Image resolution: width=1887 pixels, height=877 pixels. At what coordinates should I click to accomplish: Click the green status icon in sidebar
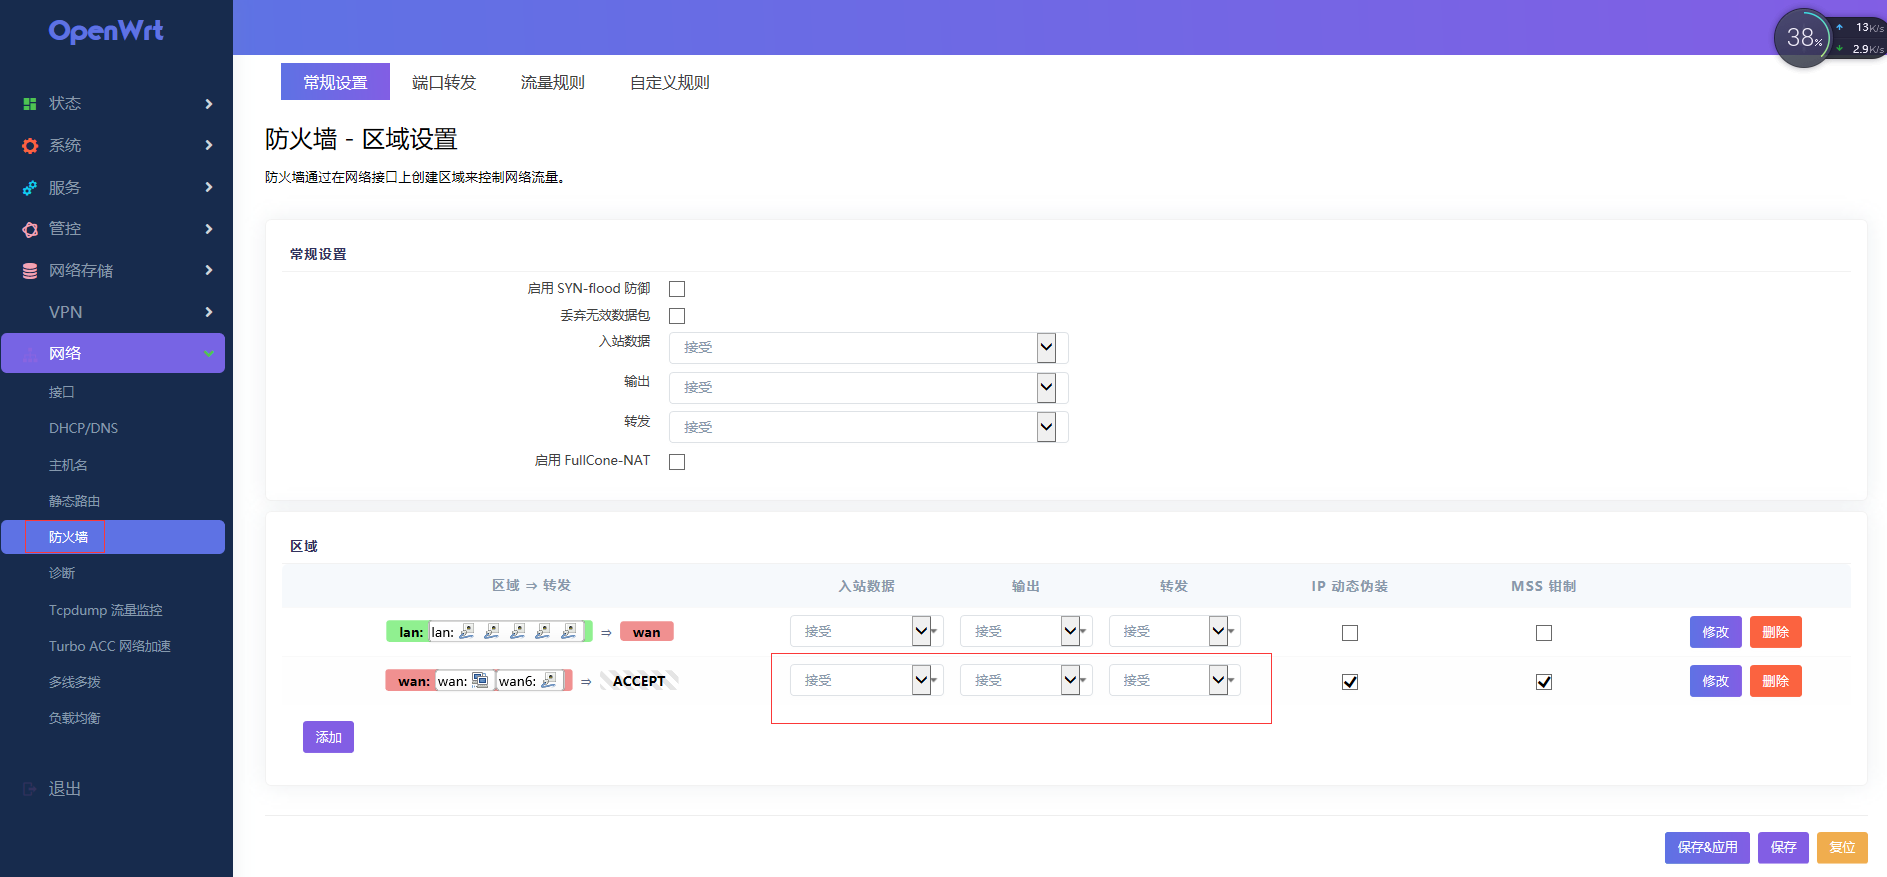pos(30,104)
